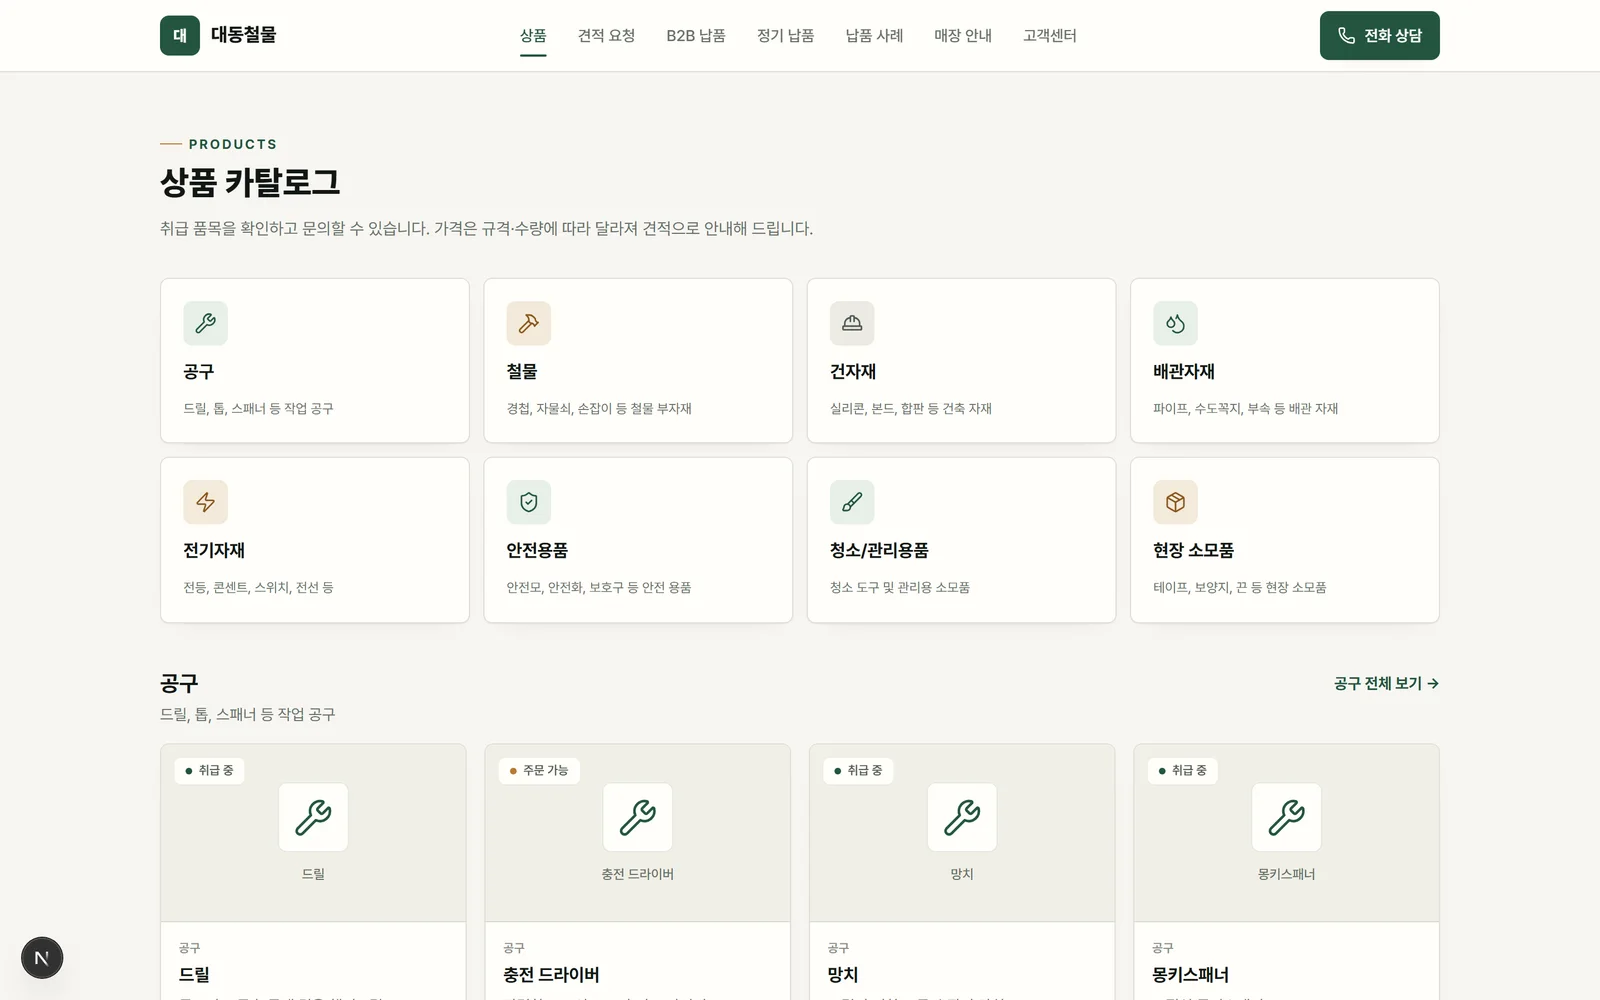This screenshot has height=1000, width=1600.
Task: Click the wrench thumbnail for 드릴 product
Action: [x=313, y=817]
